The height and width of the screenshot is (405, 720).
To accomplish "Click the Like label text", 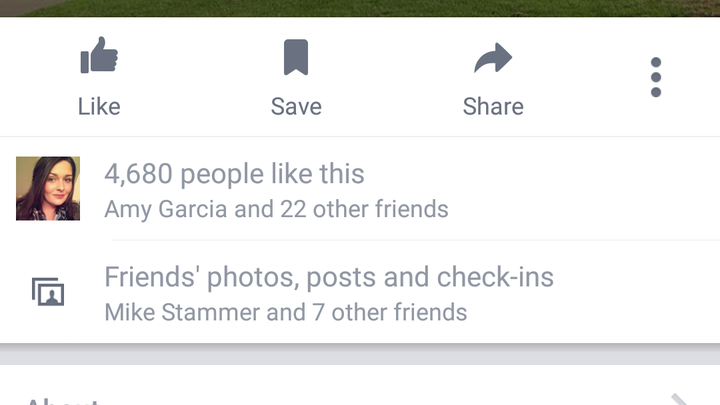I will coord(99,107).
